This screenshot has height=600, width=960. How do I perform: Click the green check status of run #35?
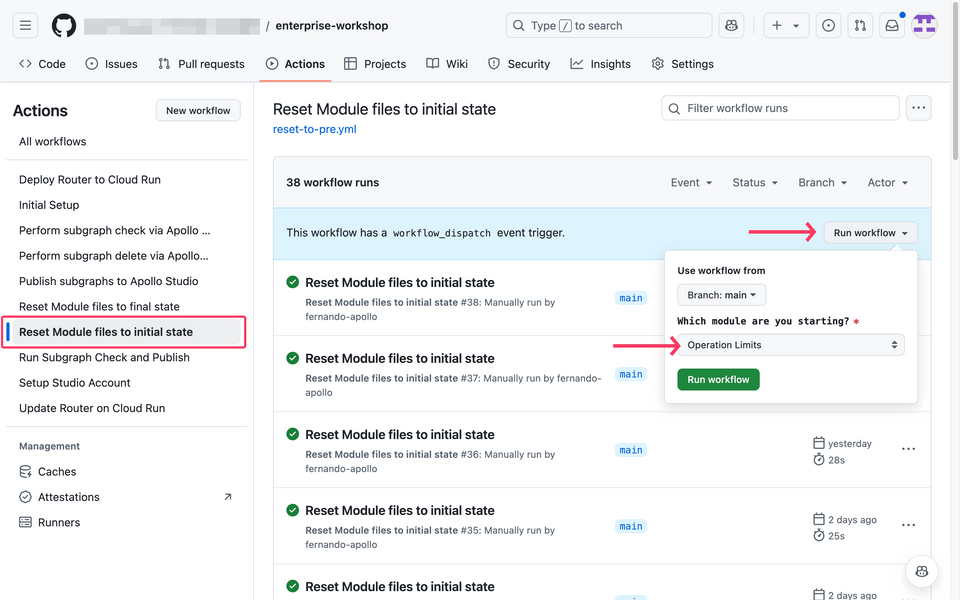click(x=293, y=510)
